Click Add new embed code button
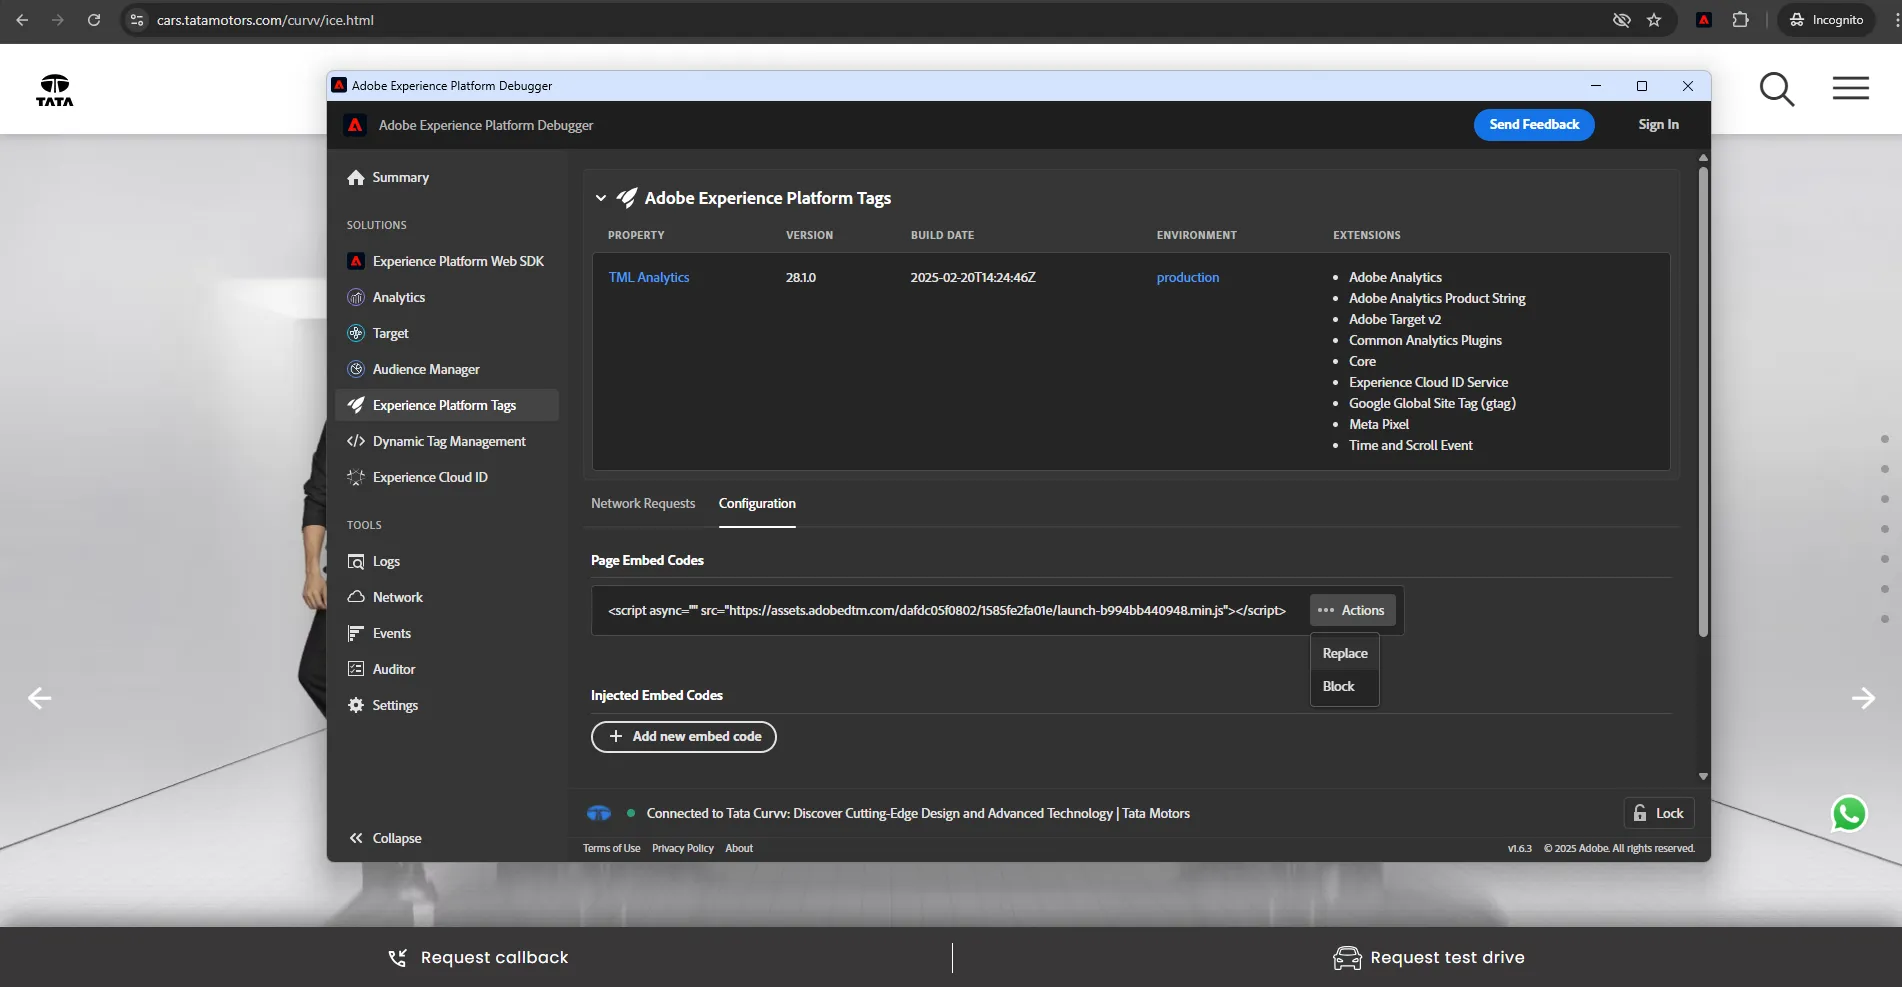1902x987 pixels. coord(684,737)
